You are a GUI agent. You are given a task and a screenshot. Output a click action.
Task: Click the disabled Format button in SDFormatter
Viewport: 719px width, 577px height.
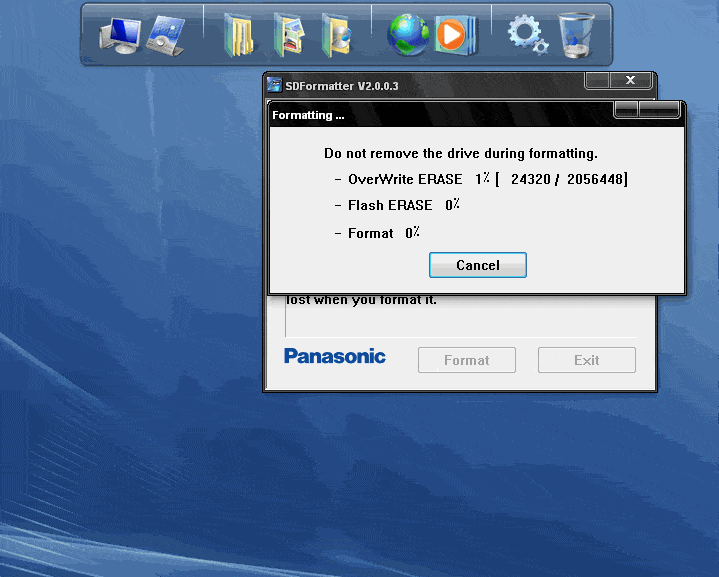point(466,360)
